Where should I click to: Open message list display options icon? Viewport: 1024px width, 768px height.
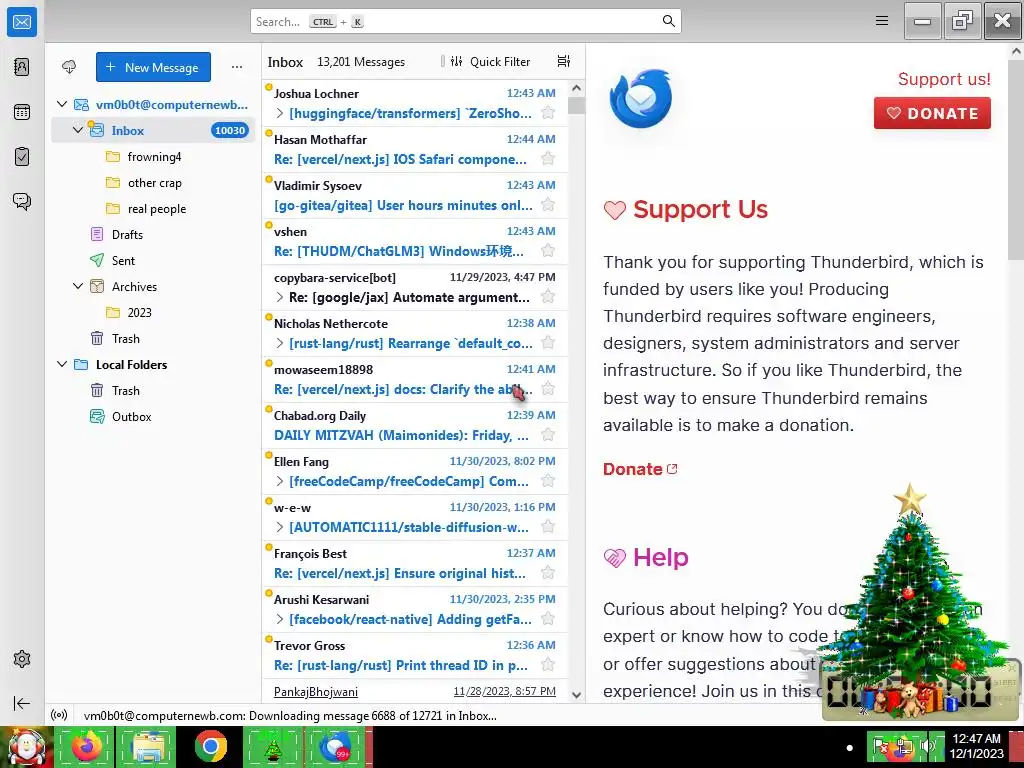(x=564, y=61)
